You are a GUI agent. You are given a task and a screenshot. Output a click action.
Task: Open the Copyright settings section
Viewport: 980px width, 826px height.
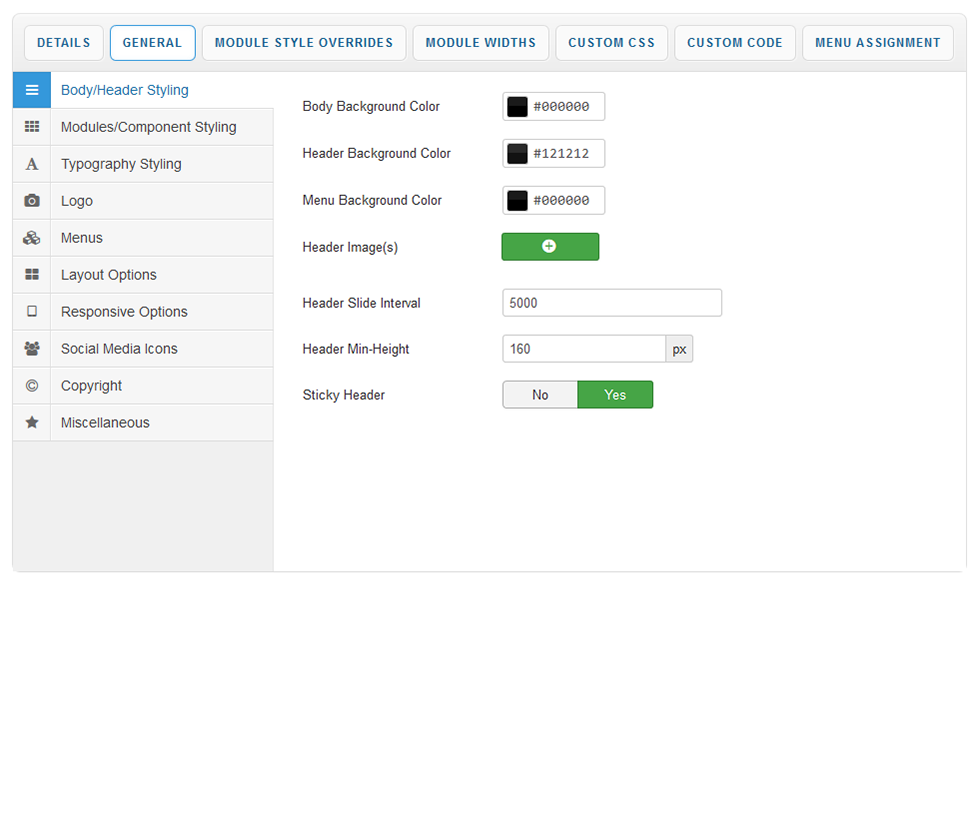[x=91, y=386]
